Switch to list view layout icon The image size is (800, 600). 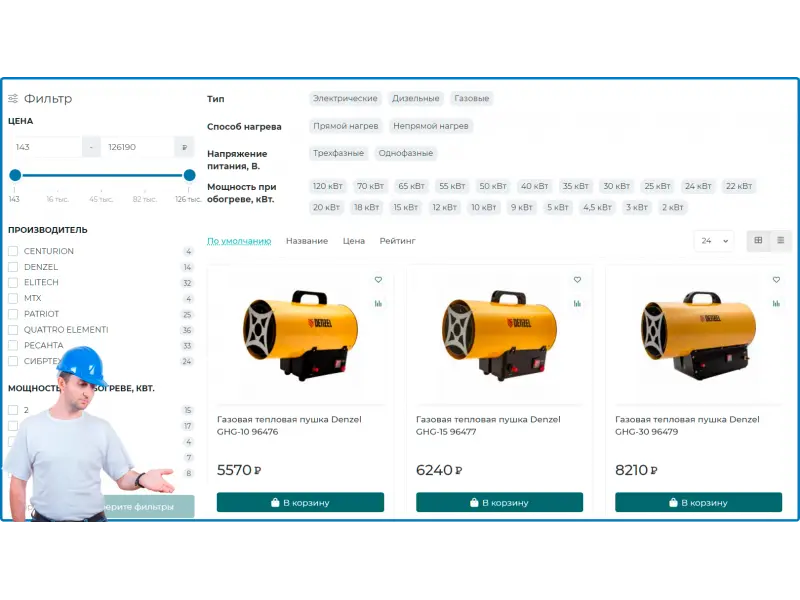tap(781, 241)
